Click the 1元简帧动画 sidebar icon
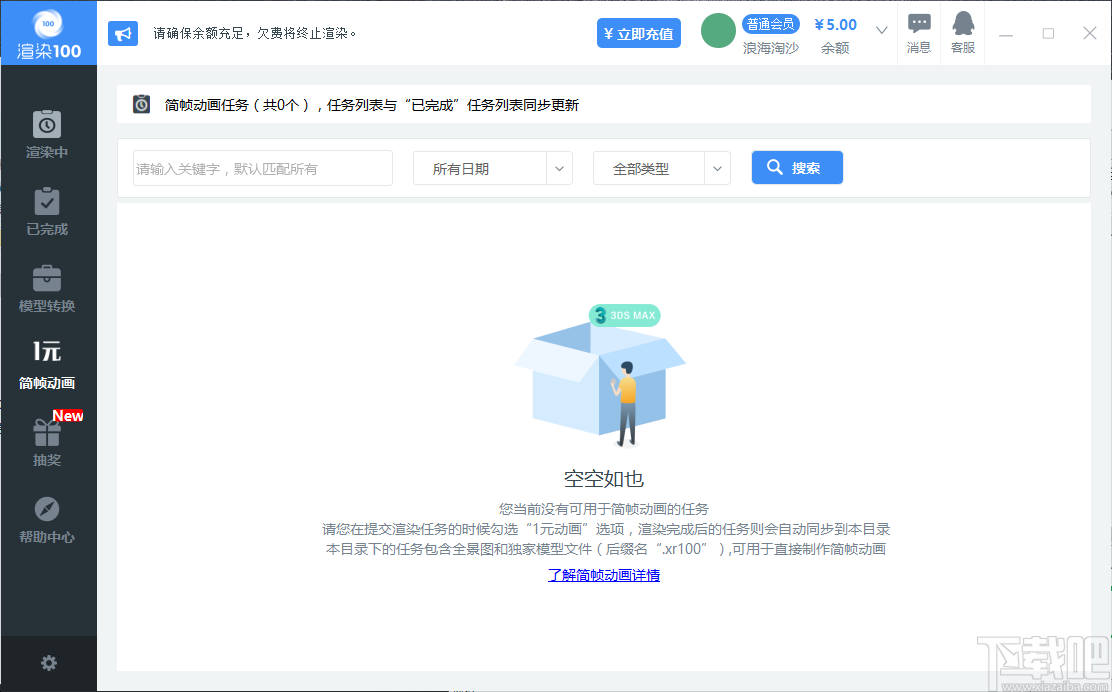1112x692 pixels. [x=47, y=363]
